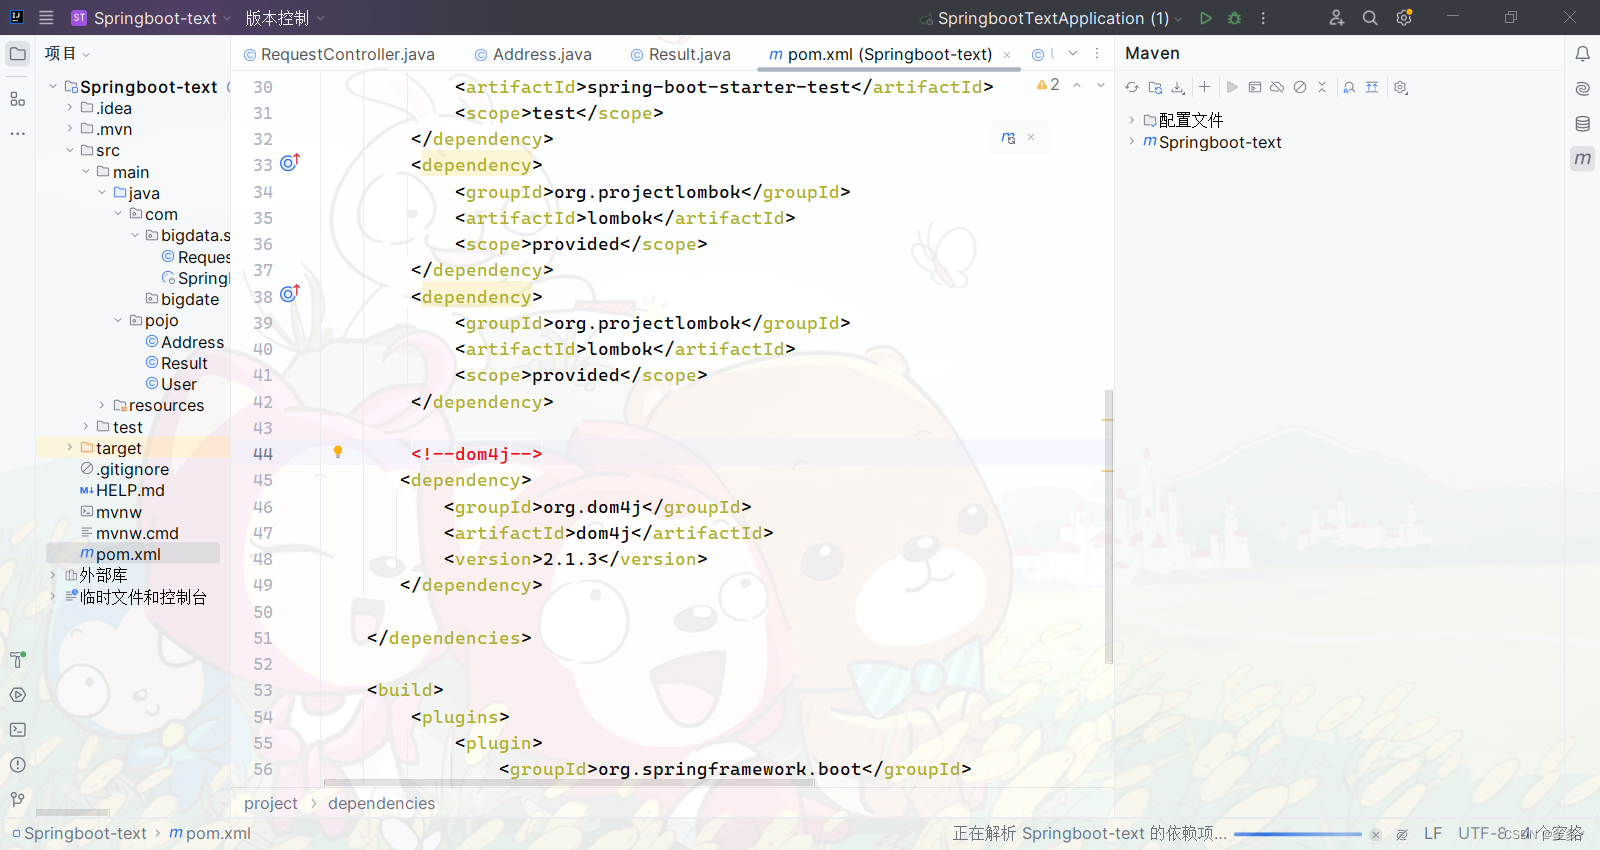
Task: Add Maven project with plus icon
Action: 1205,88
